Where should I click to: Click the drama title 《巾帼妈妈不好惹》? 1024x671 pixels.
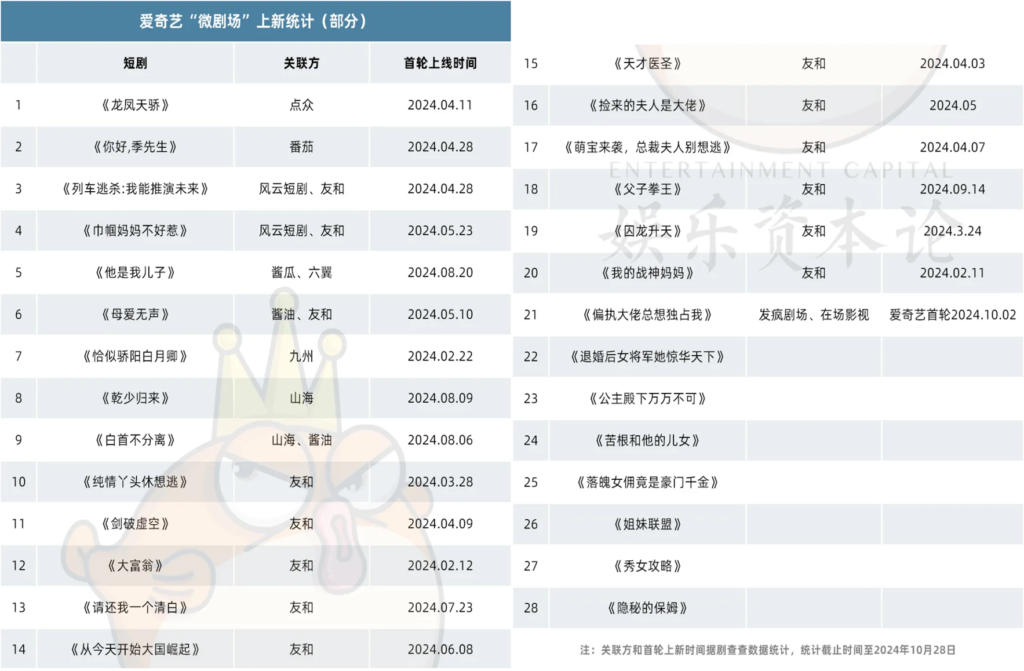click(x=135, y=231)
